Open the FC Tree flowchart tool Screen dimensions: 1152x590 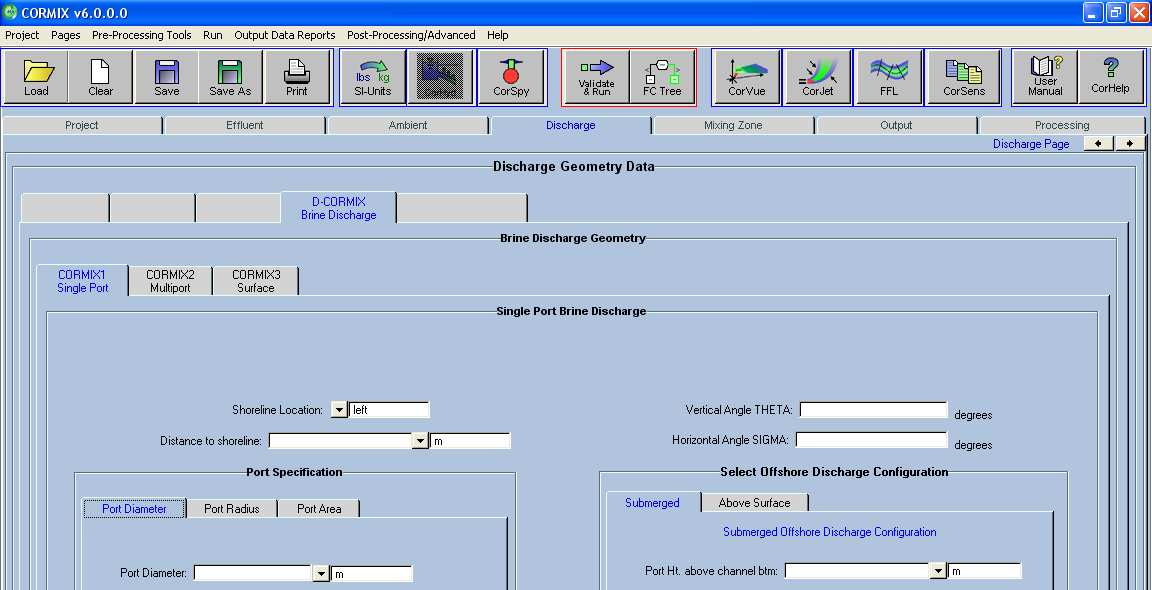[x=662, y=77]
